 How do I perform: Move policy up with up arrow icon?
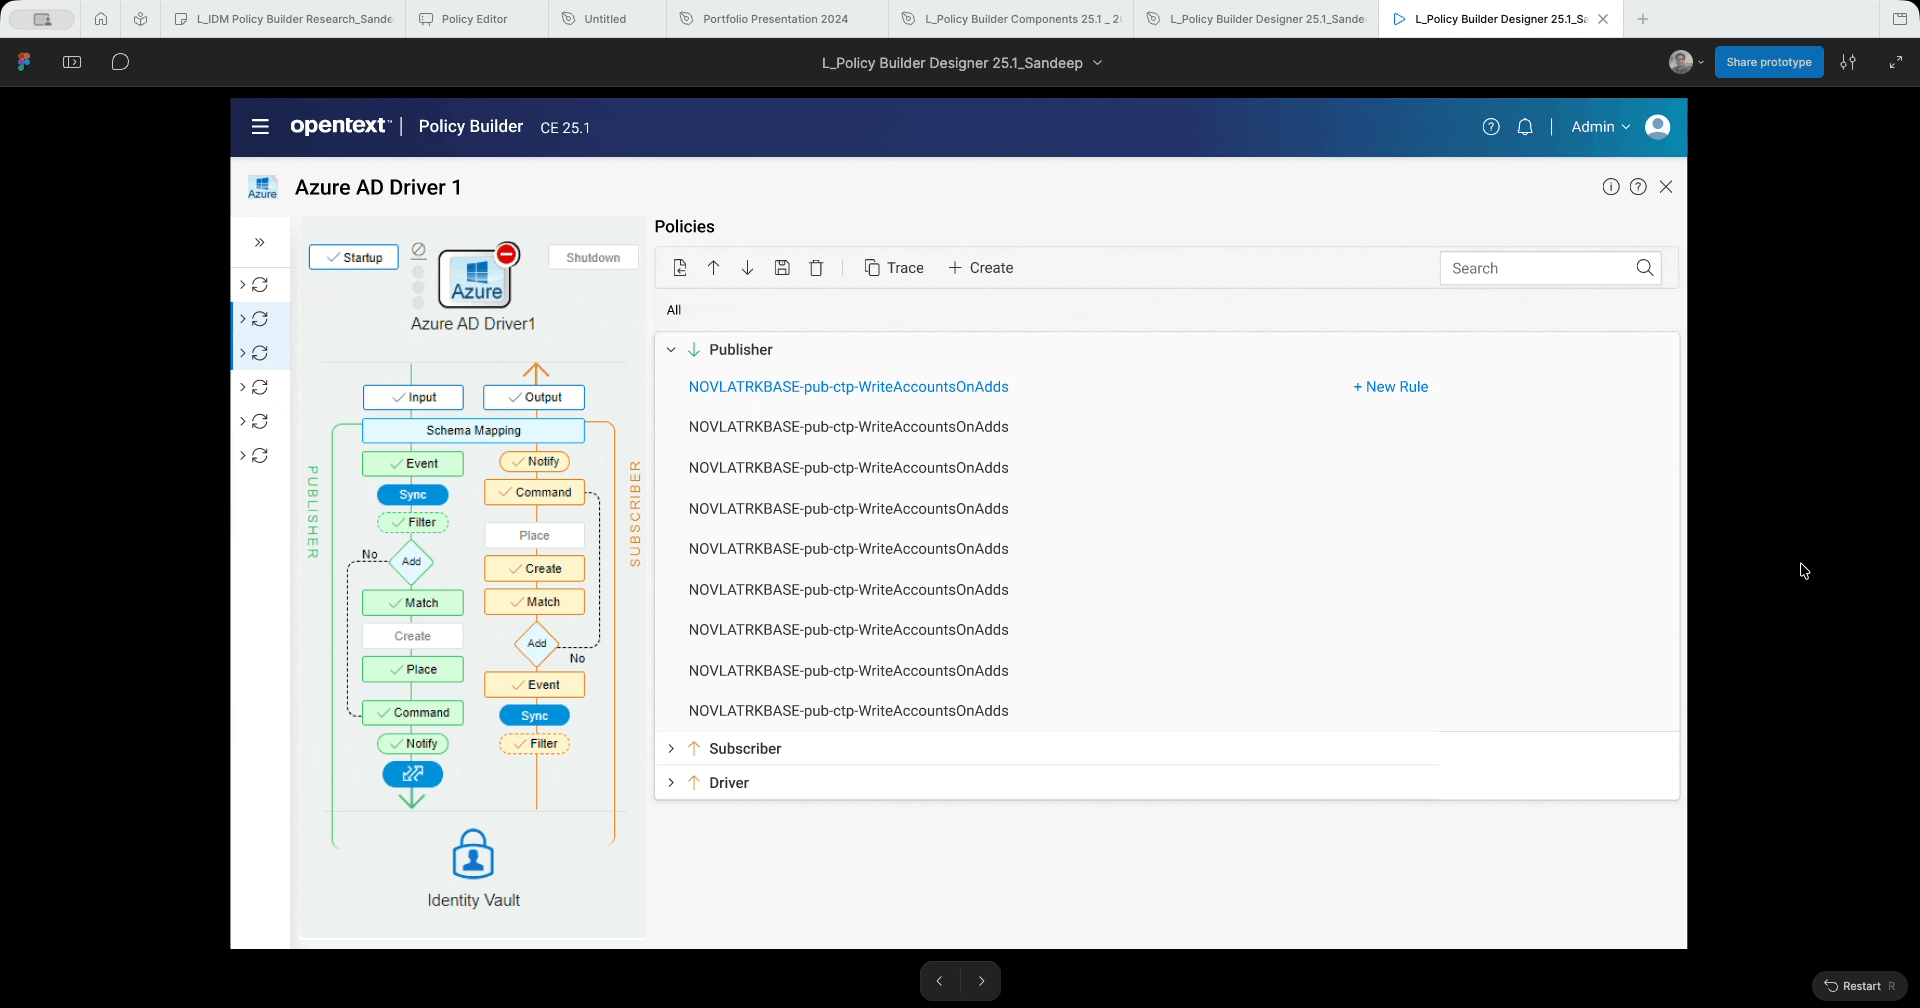(x=714, y=268)
